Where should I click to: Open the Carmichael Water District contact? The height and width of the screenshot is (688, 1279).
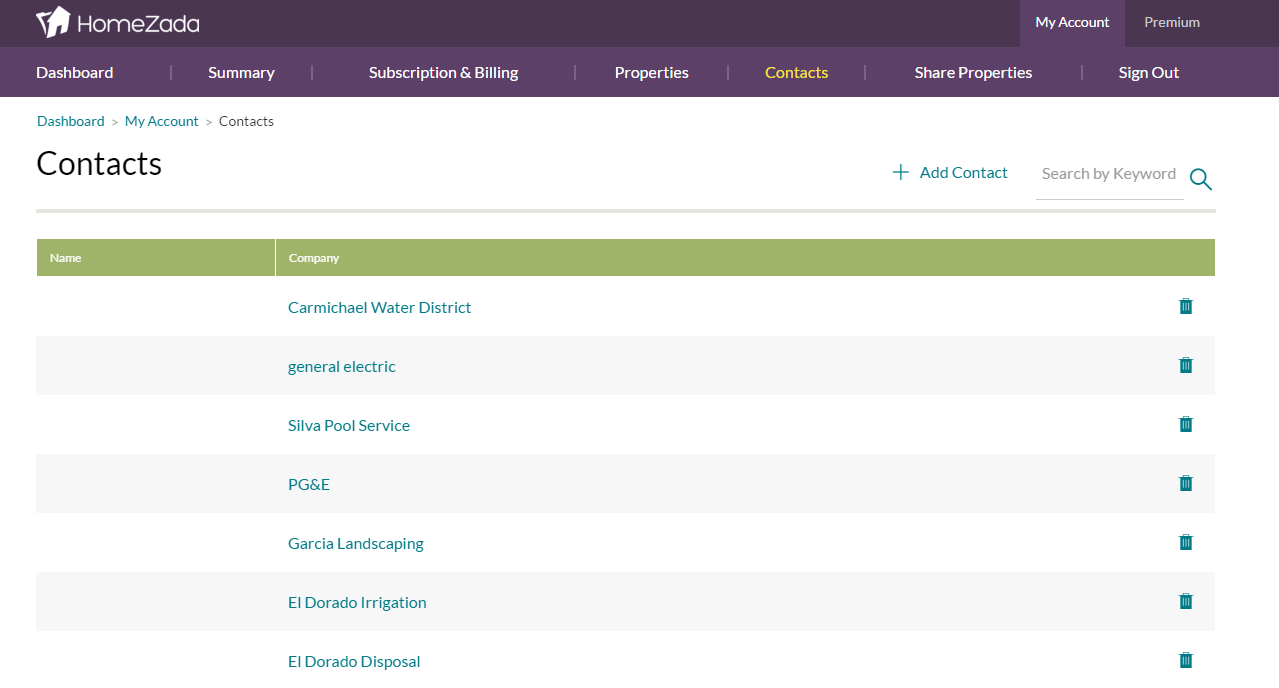coord(379,307)
